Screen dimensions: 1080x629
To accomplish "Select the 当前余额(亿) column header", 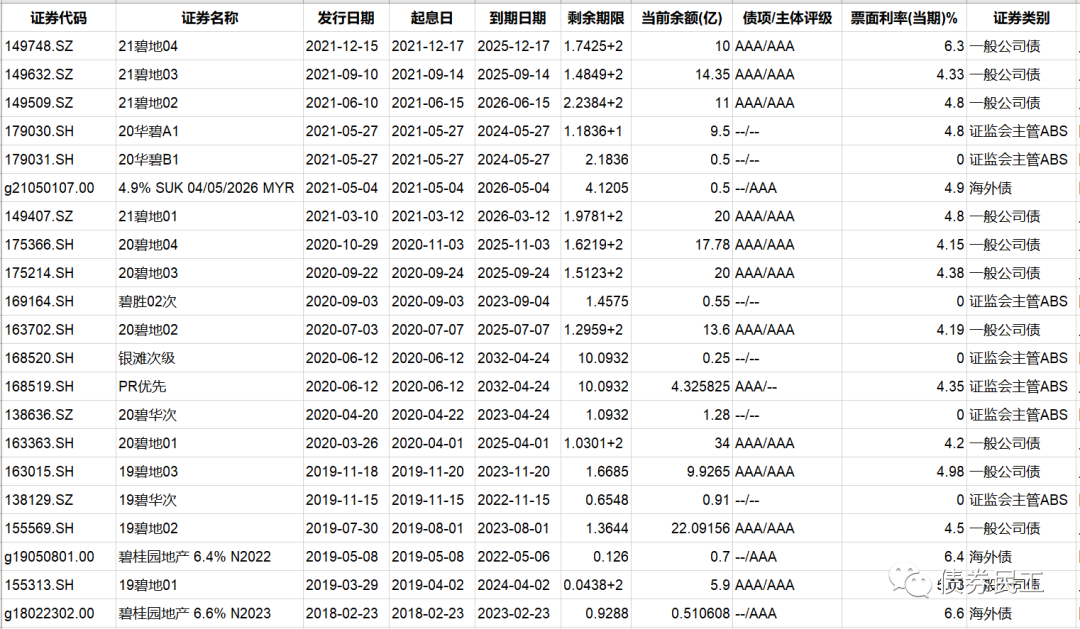I will point(684,18).
